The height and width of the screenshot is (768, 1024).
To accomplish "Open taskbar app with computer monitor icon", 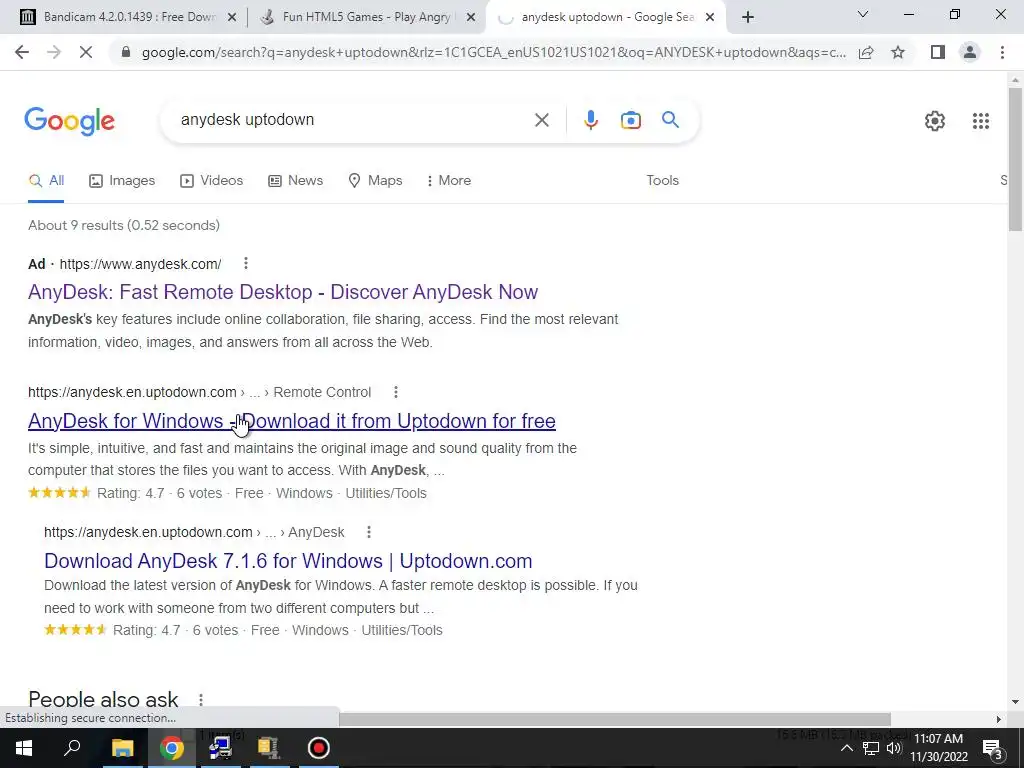I will (x=220, y=748).
